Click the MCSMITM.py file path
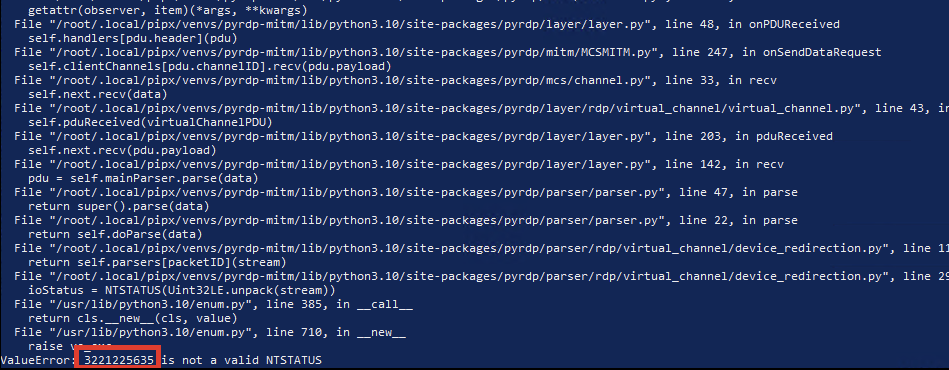949x370 pixels. point(356,53)
